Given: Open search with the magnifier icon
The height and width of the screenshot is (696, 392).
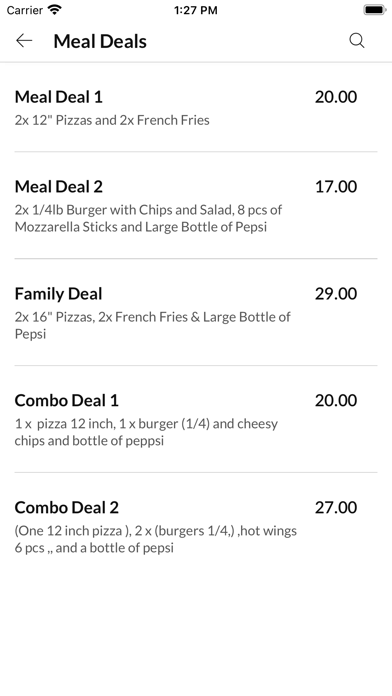Looking at the screenshot, I should pos(356,41).
